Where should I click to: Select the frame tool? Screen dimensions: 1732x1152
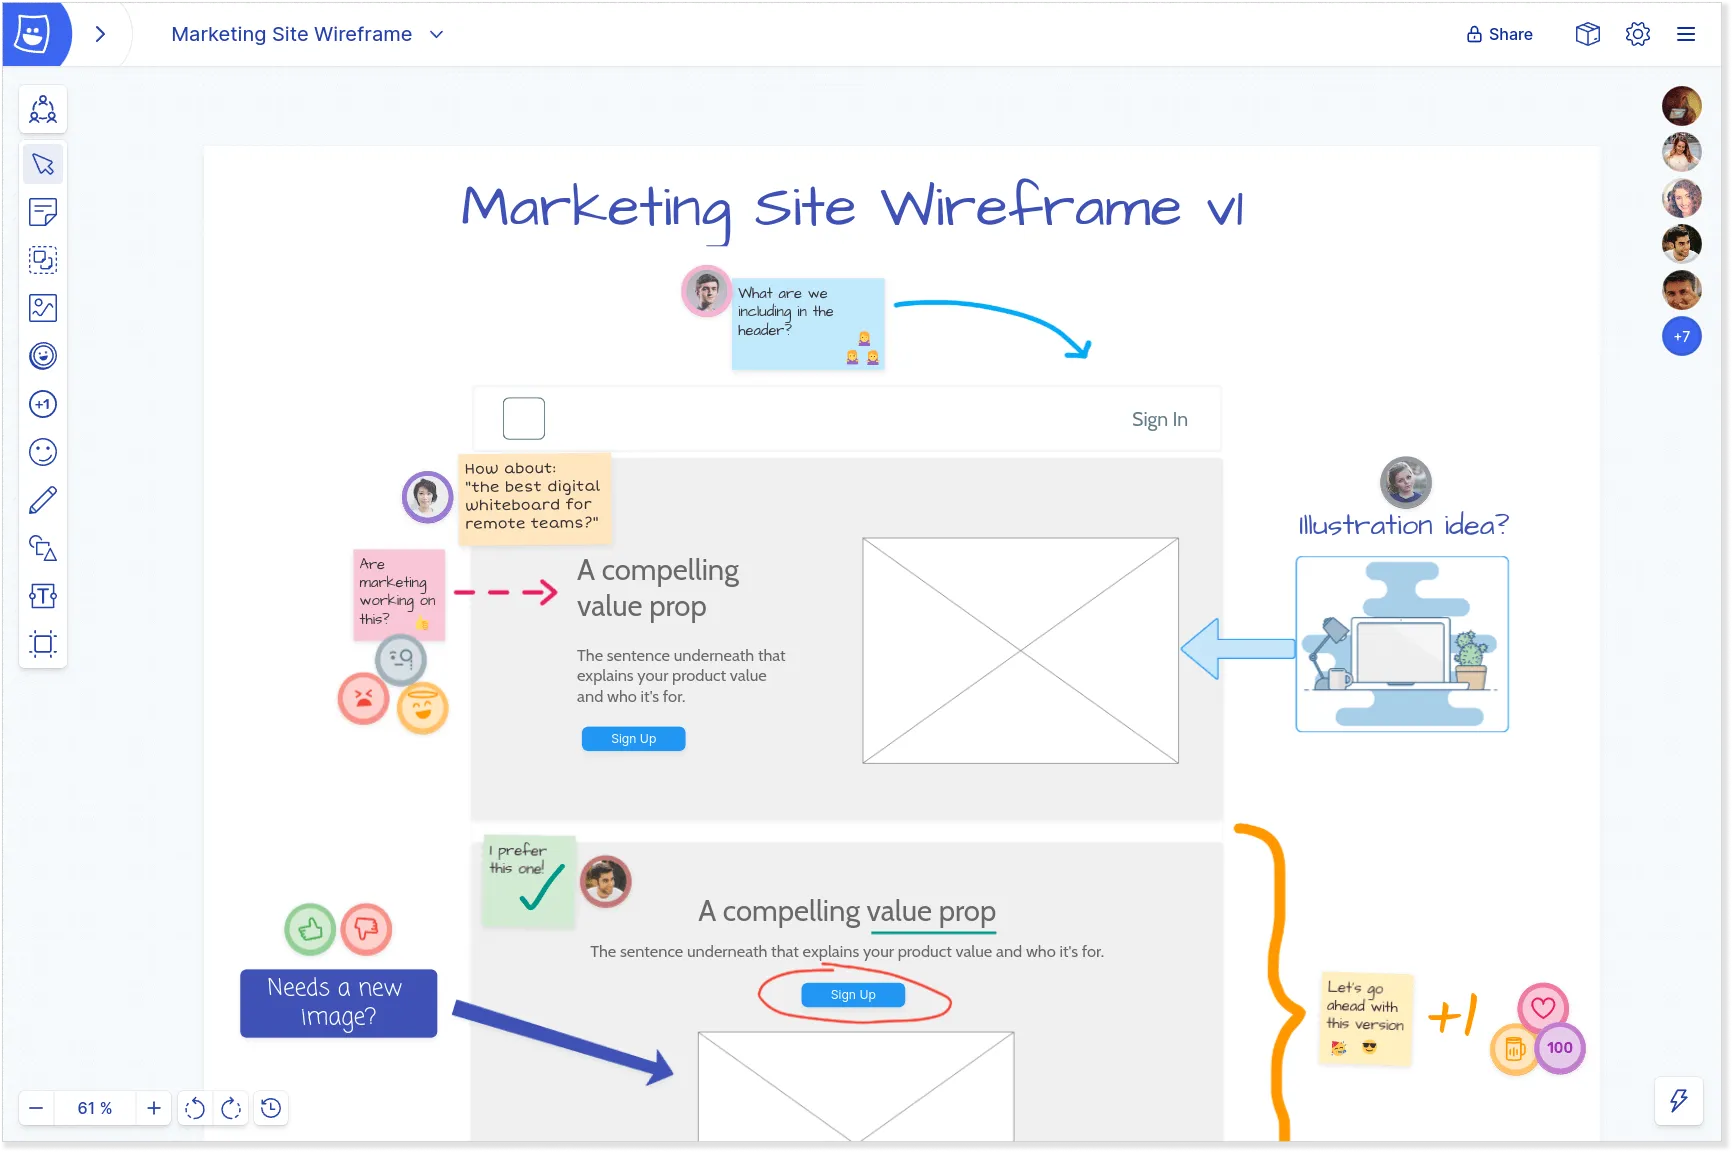tap(43, 643)
